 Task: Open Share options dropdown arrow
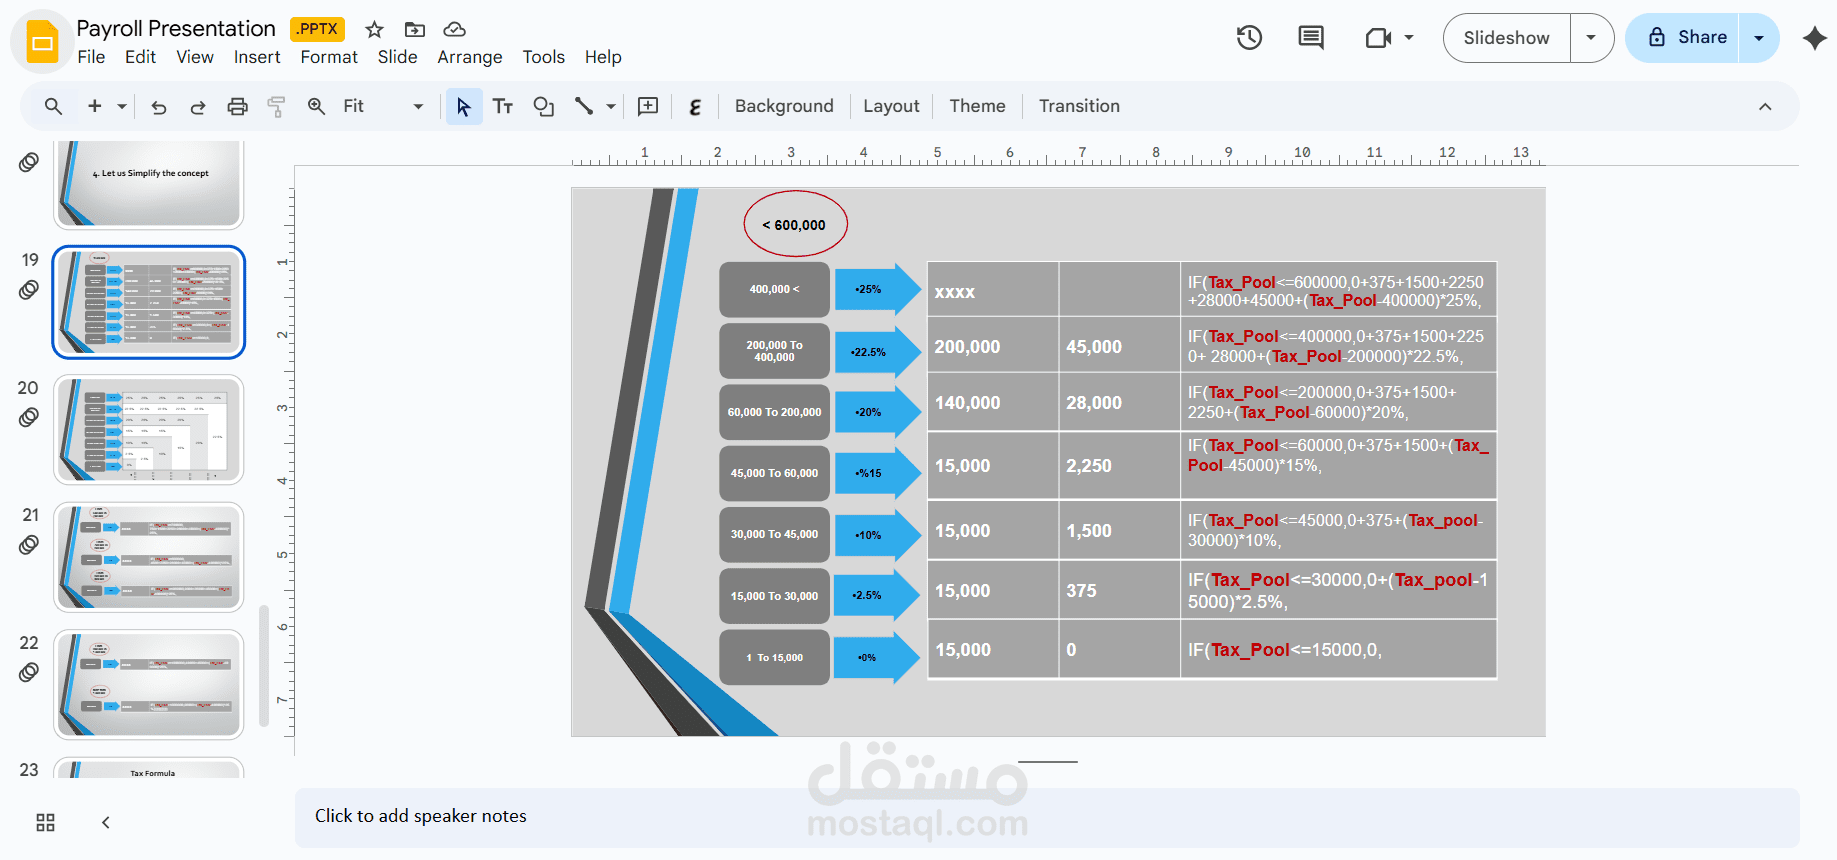[x=1759, y=38]
